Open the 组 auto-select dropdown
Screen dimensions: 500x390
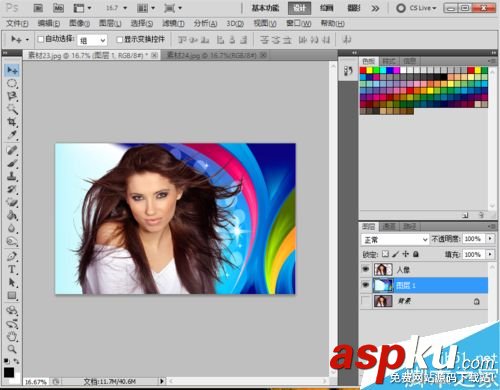point(92,40)
